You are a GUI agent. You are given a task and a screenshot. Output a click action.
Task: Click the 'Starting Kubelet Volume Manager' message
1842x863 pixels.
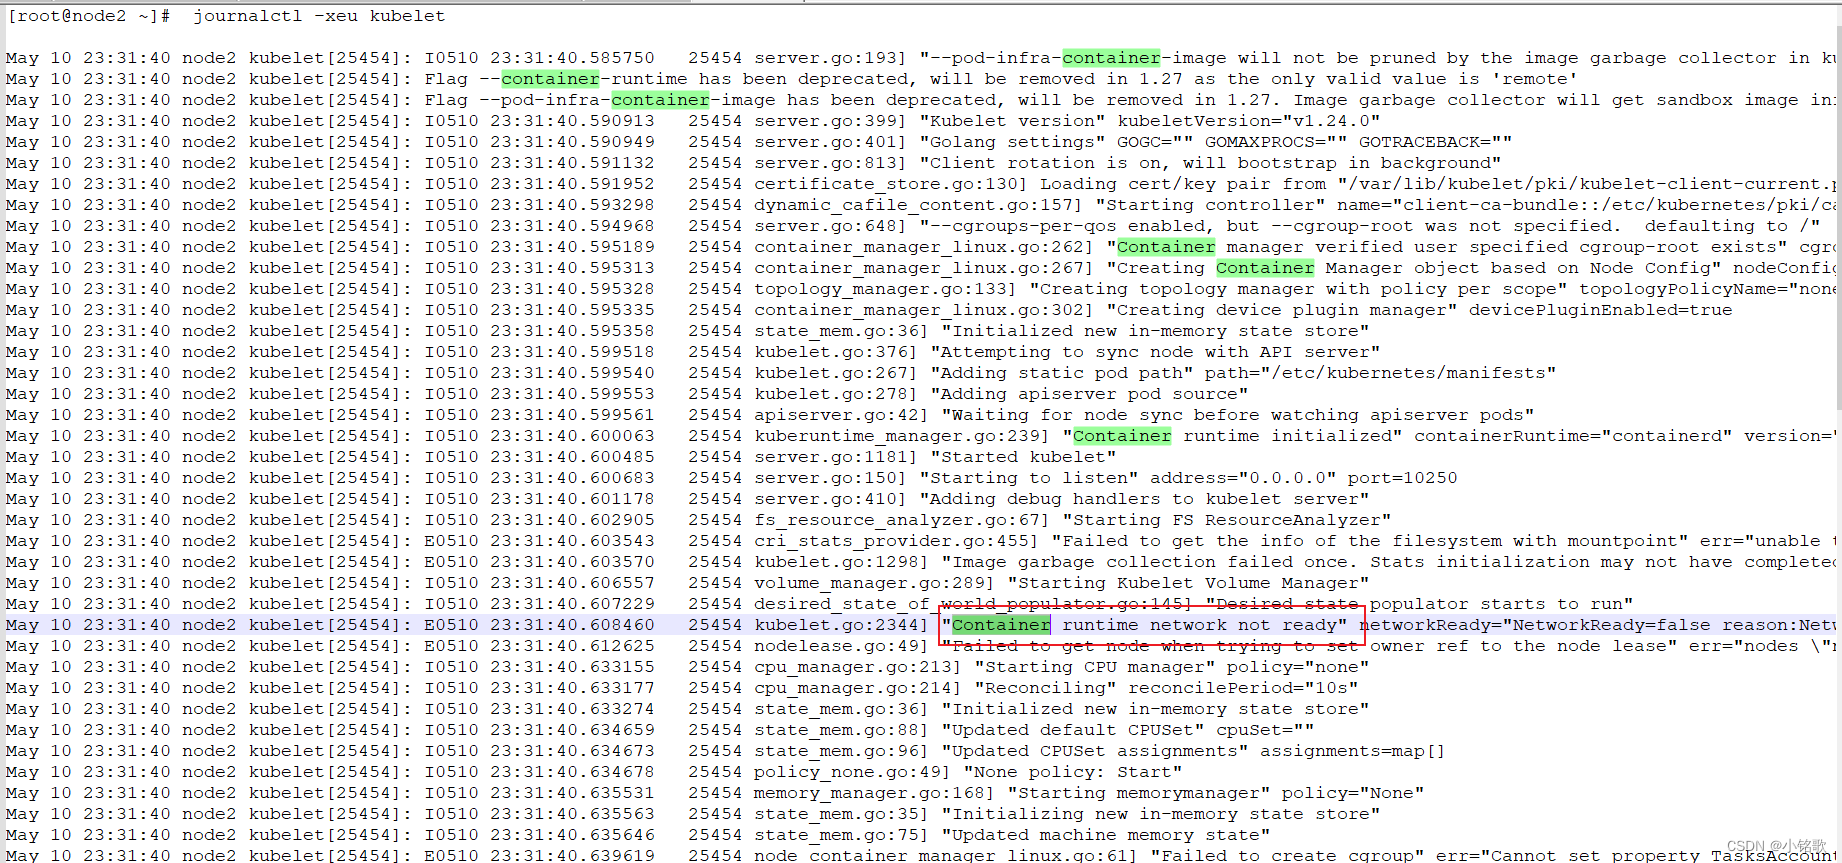coord(1188,583)
